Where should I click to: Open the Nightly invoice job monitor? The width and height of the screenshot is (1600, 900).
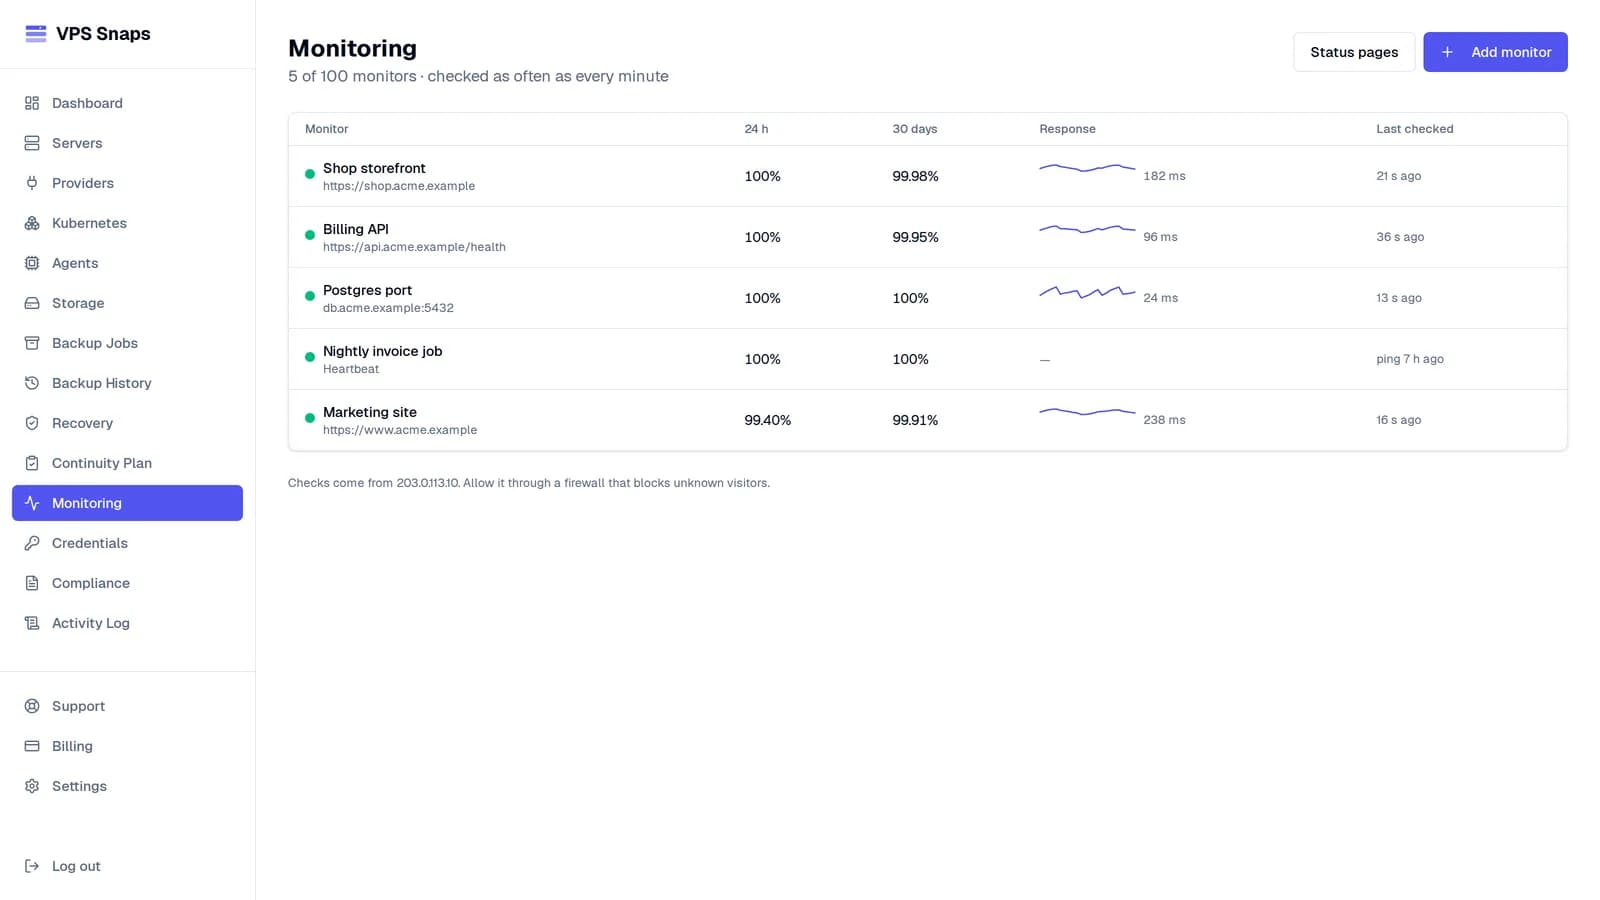[x=382, y=351]
